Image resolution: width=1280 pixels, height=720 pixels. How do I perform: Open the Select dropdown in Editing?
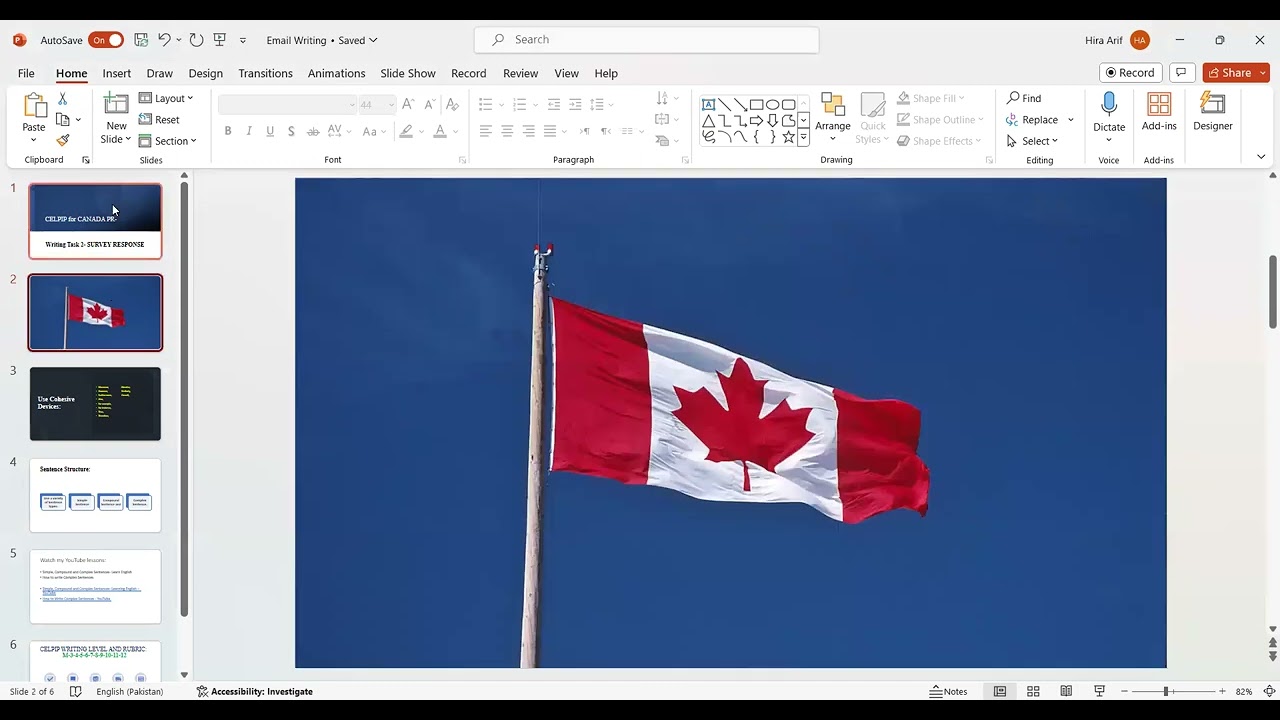point(1032,141)
